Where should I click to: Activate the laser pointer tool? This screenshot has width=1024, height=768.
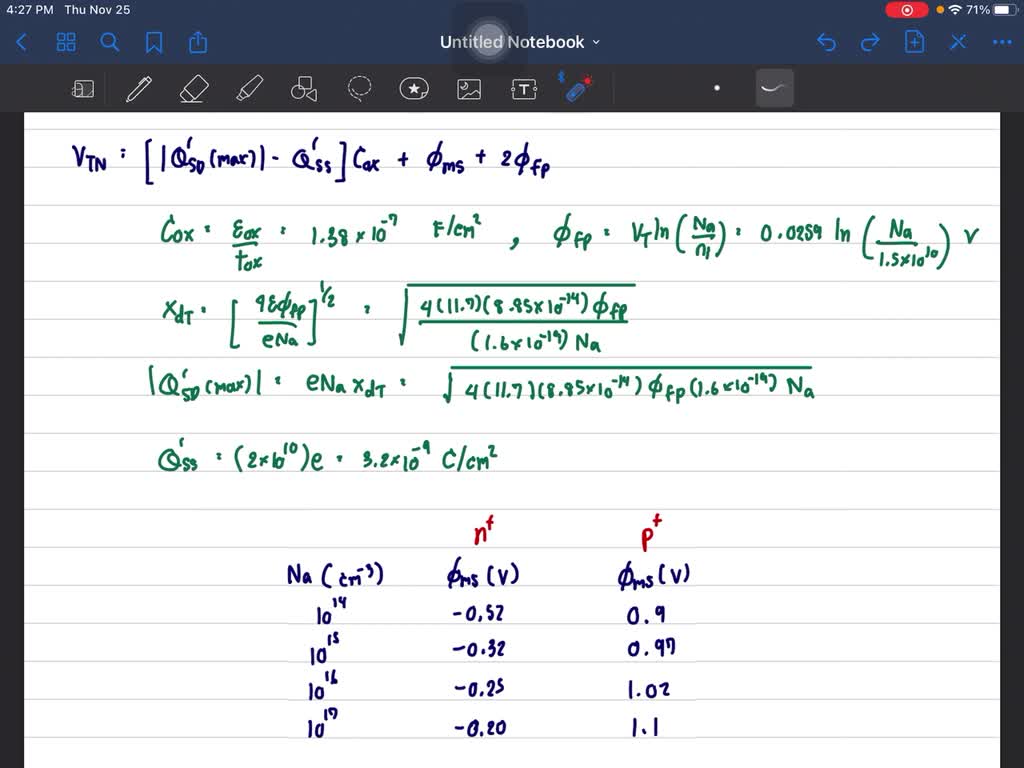tap(576, 88)
